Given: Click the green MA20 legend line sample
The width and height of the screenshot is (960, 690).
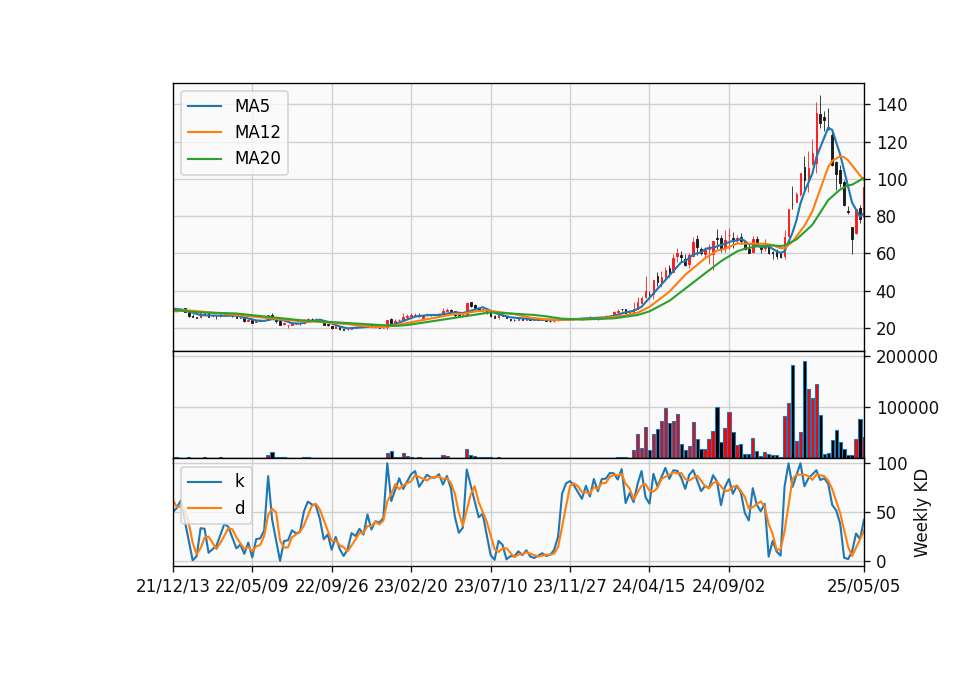Looking at the screenshot, I should click(x=204, y=159).
